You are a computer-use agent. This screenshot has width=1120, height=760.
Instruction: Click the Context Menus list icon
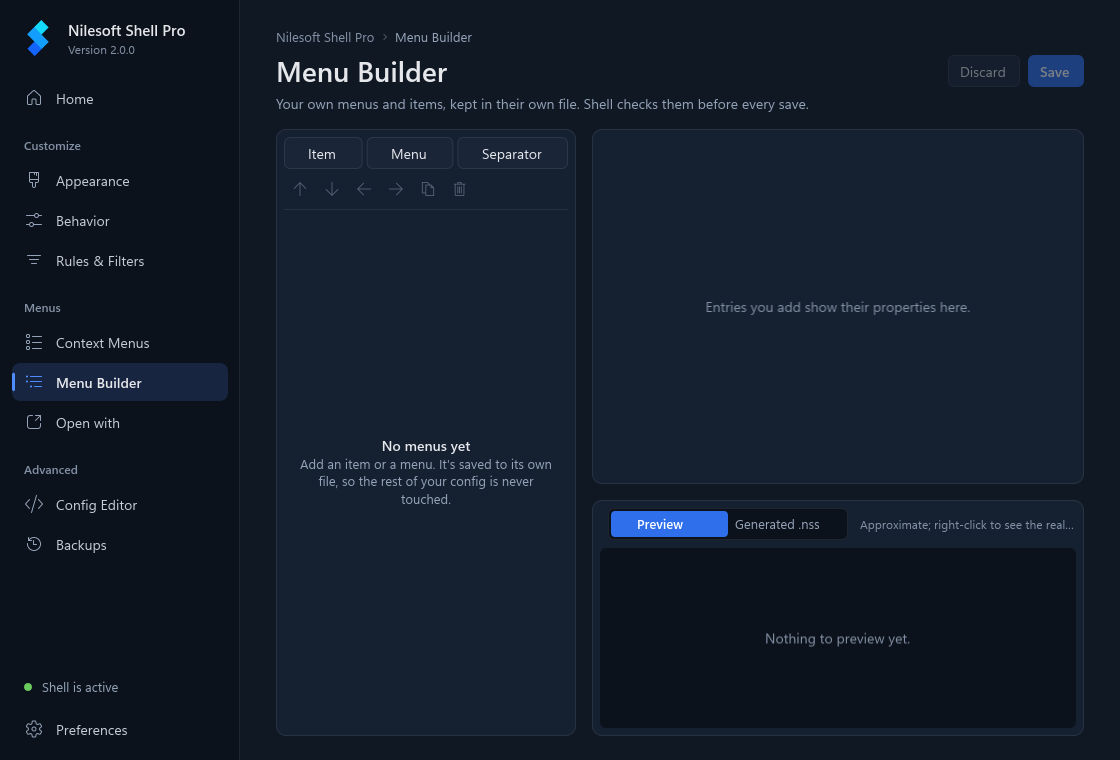[34, 342]
